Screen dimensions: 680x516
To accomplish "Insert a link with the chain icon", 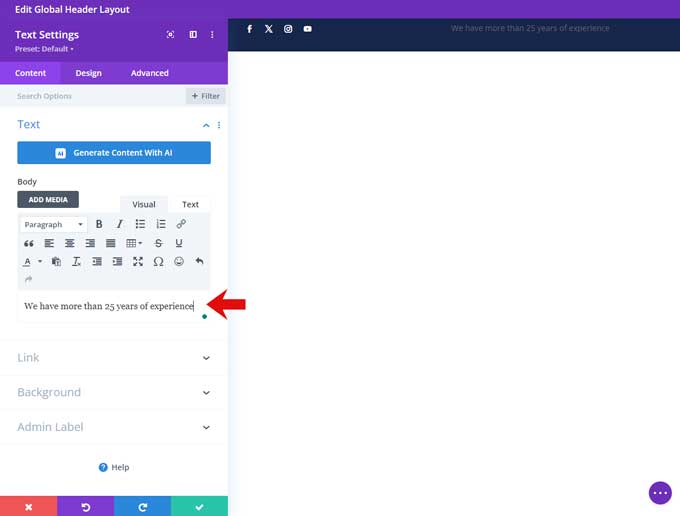I will coord(181,224).
